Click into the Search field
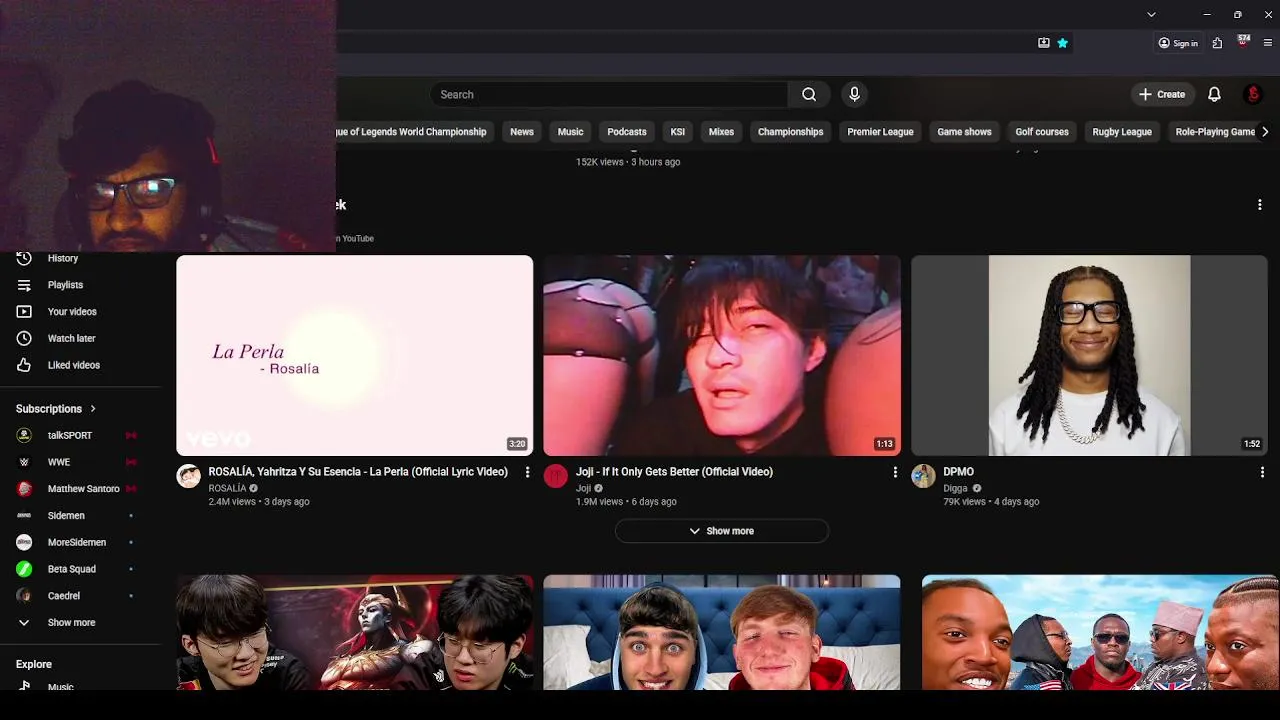 tap(609, 95)
